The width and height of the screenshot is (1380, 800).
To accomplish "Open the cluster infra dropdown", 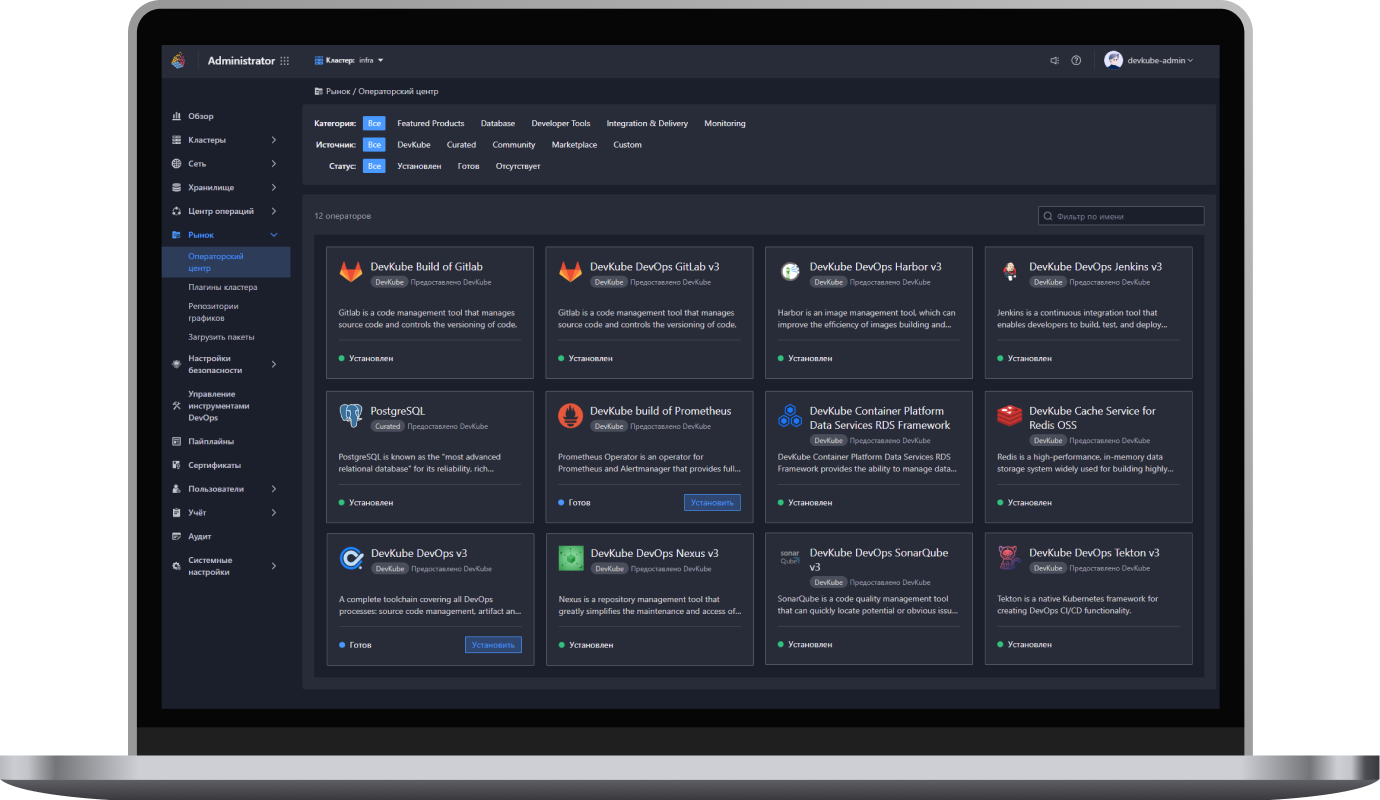I will point(349,61).
